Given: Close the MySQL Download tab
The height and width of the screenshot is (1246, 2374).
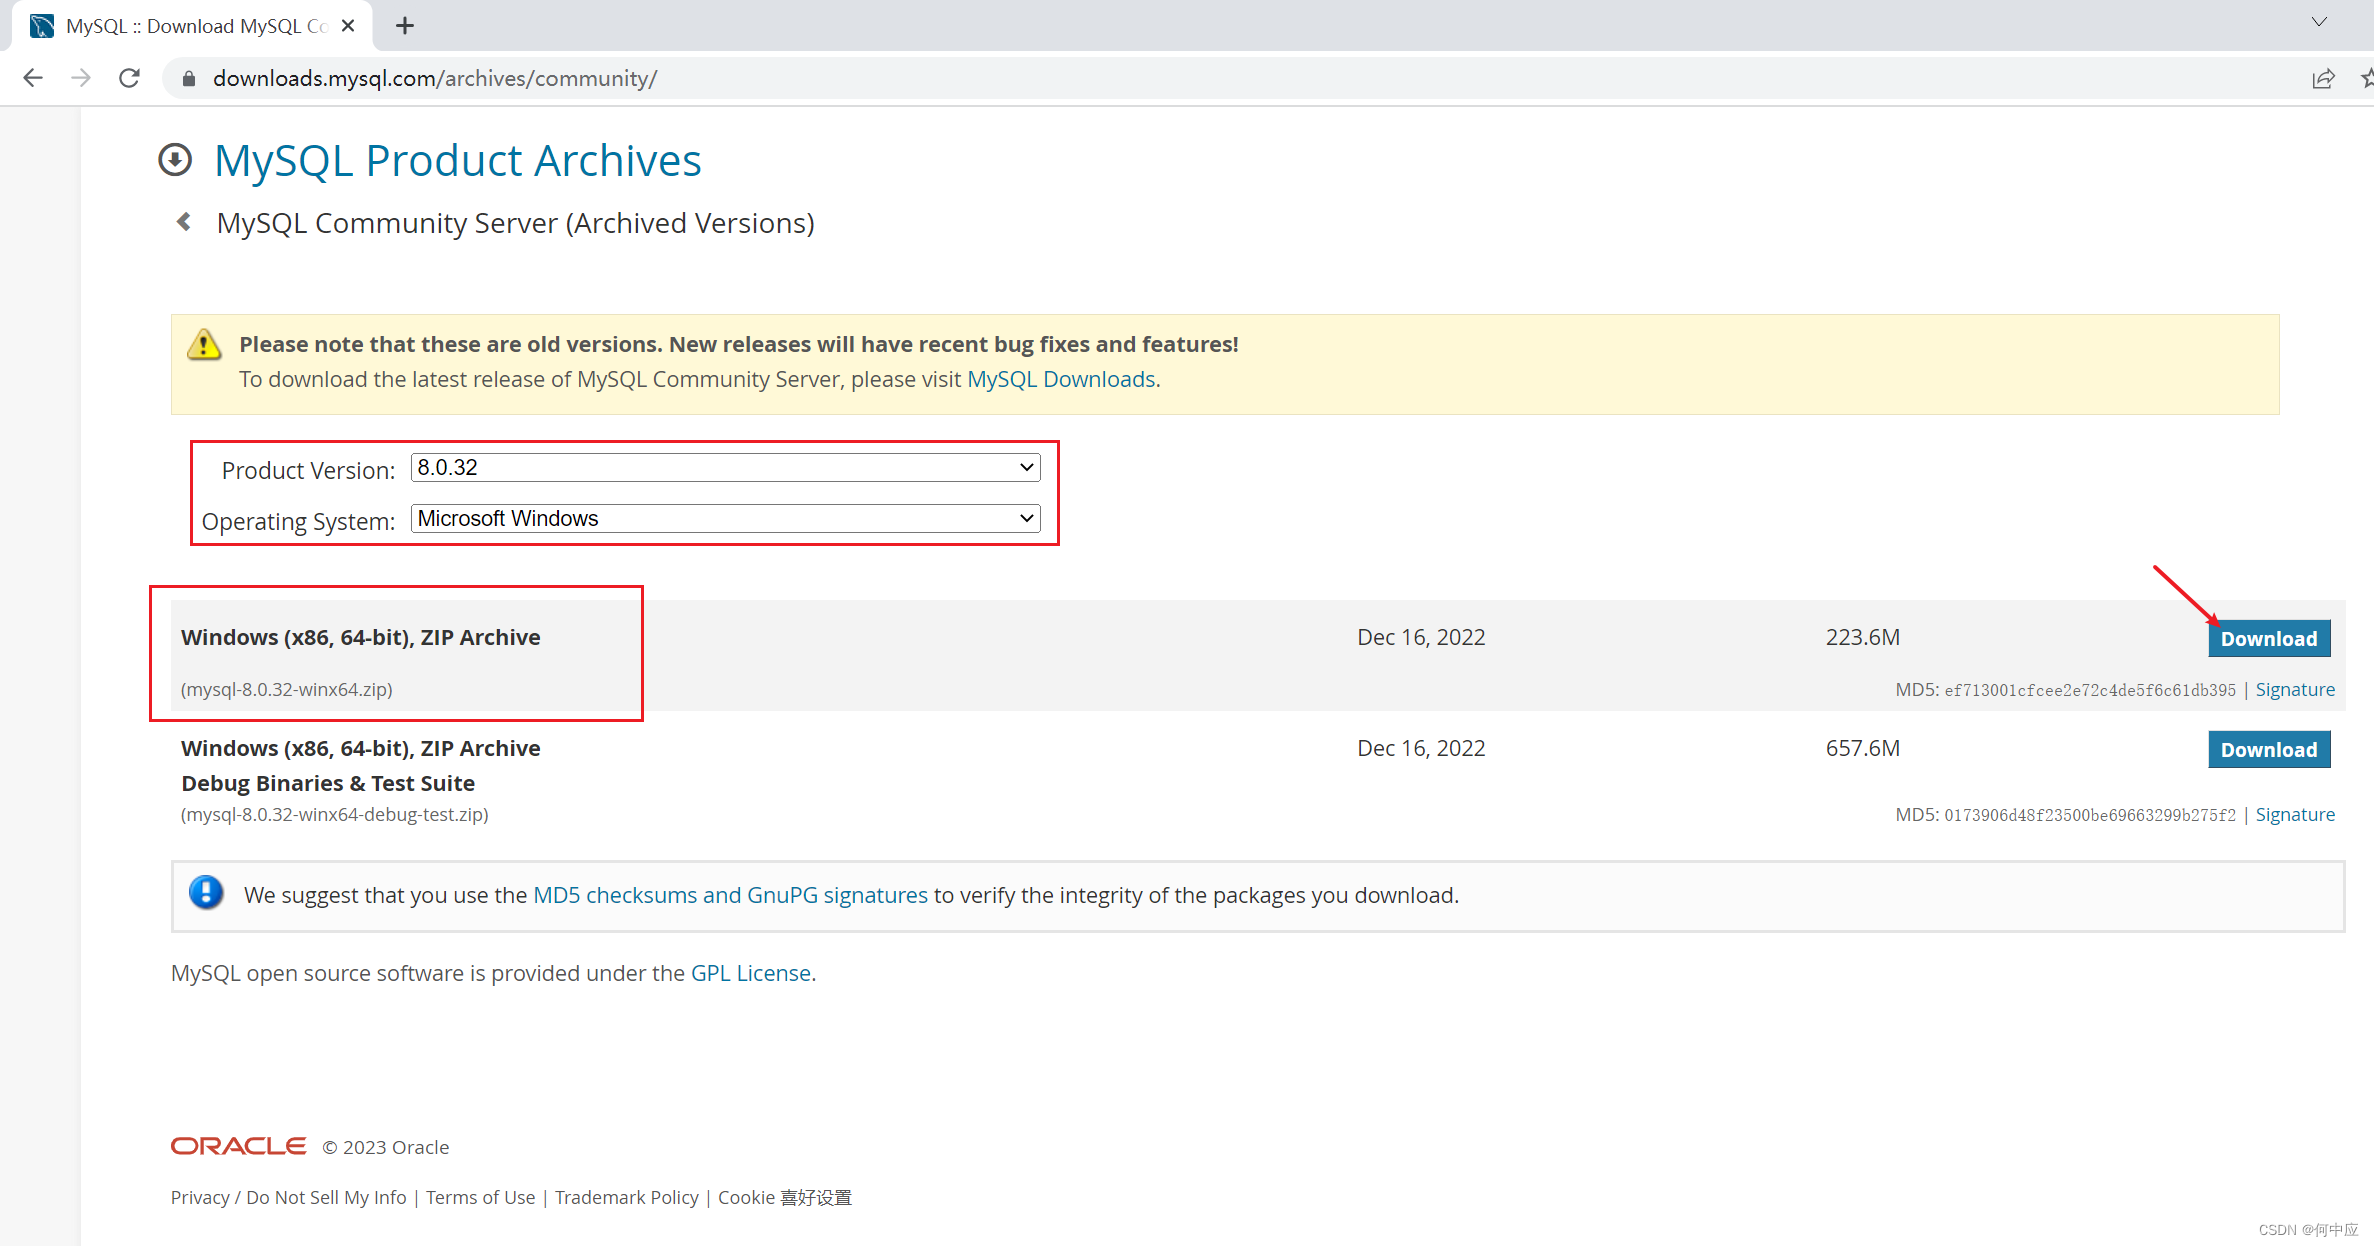Looking at the screenshot, I should 348,26.
